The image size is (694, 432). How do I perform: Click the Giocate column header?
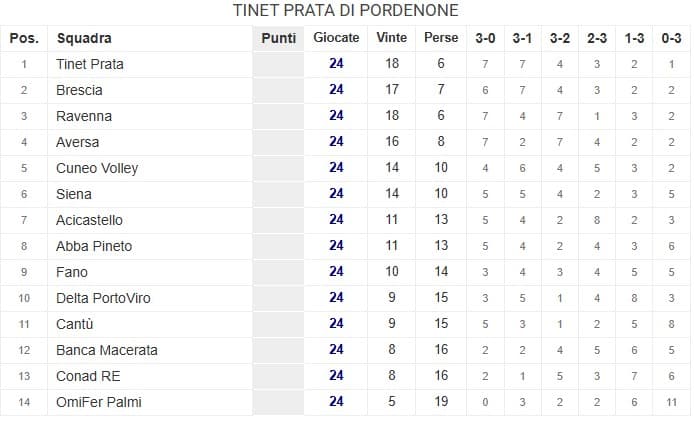point(336,38)
